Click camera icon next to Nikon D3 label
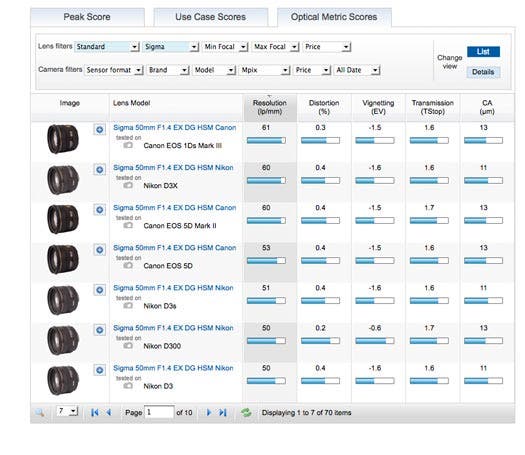The image size is (525, 455). tap(128, 386)
